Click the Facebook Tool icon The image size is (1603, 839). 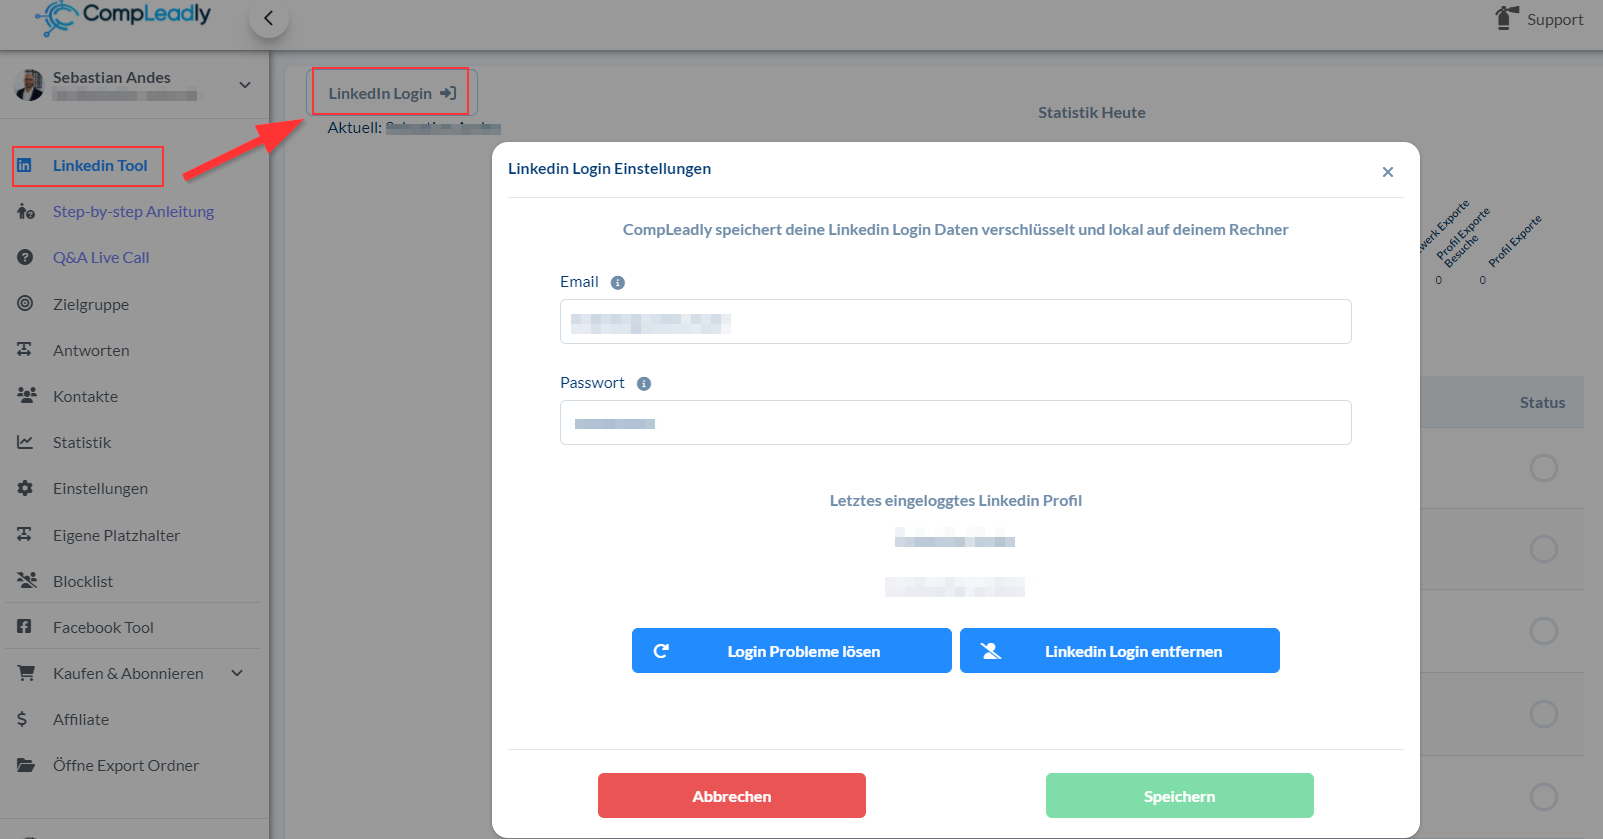pos(26,627)
